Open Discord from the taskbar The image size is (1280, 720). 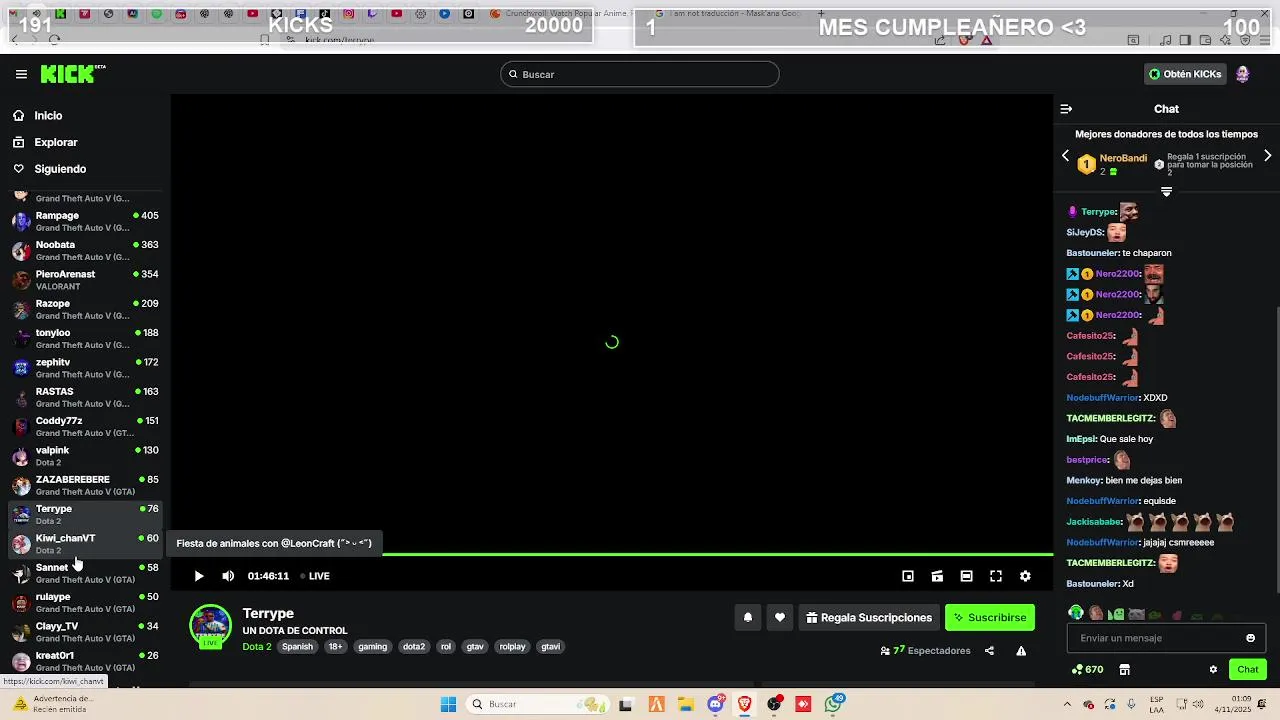[x=715, y=704]
